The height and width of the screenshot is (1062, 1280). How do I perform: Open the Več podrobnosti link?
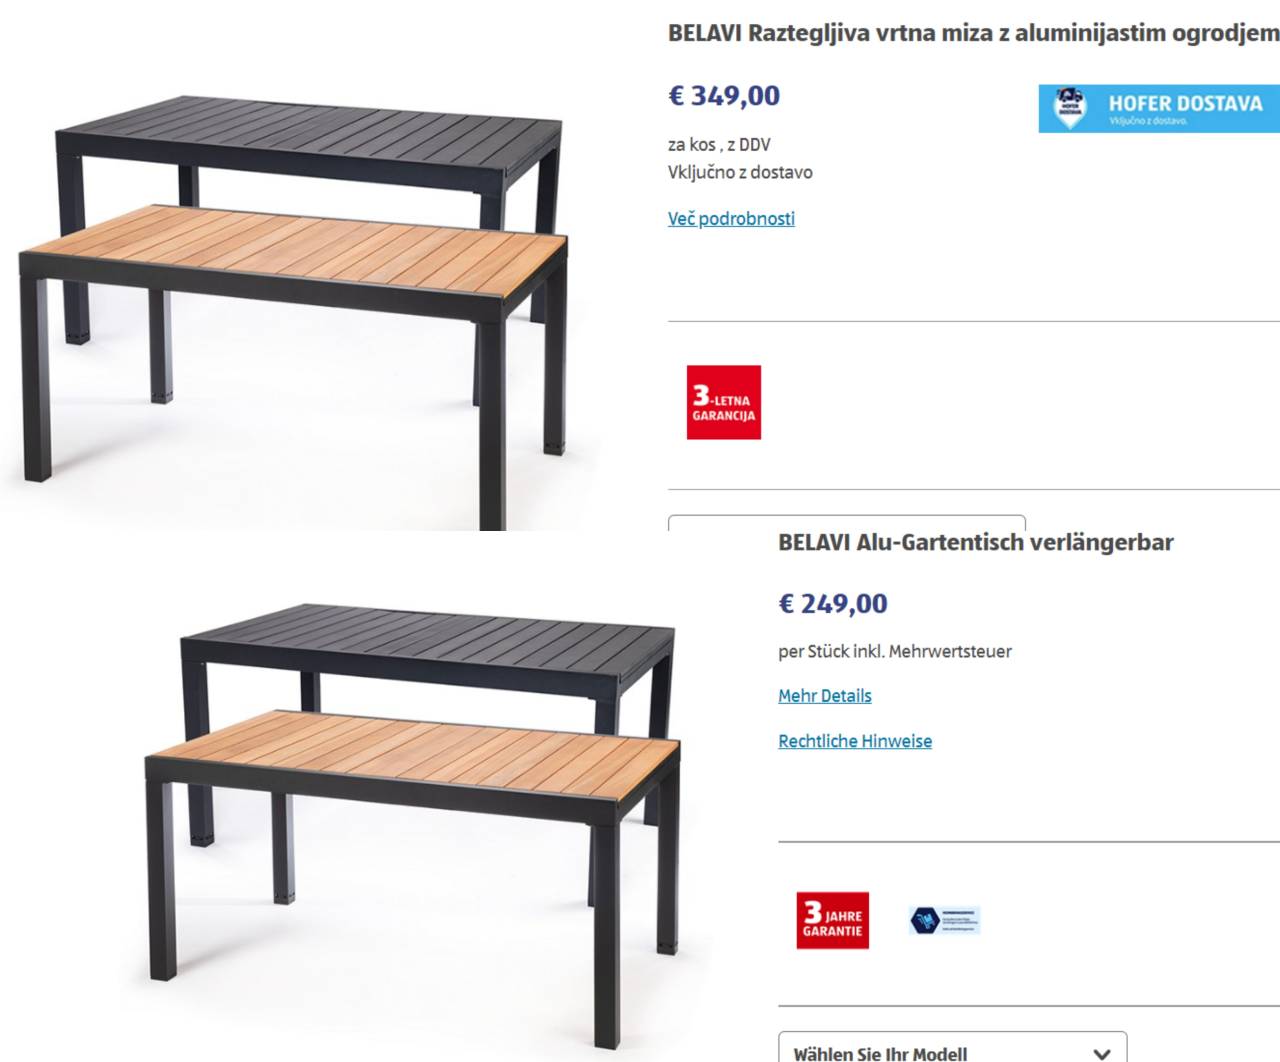[x=731, y=218]
